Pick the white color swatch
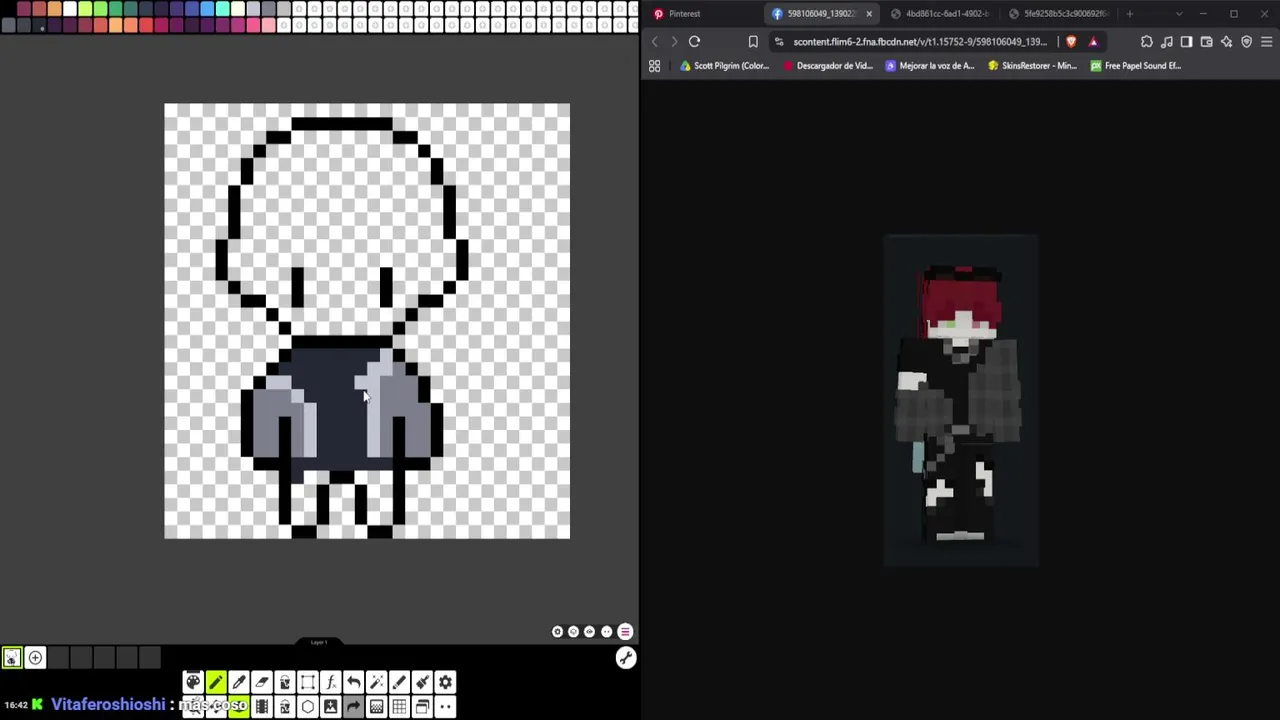The height and width of the screenshot is (720, 1280). pos(70,9)
